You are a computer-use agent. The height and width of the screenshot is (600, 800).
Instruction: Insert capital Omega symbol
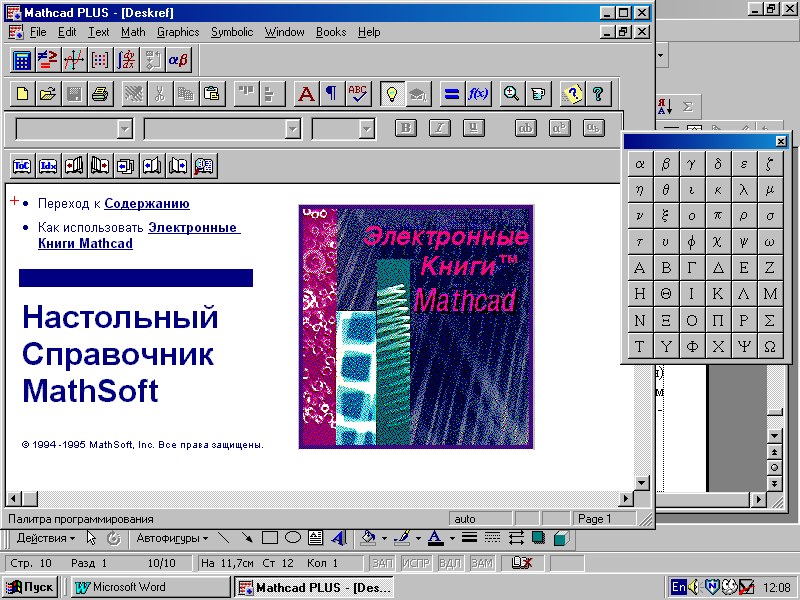pyautogui.click(x=770, y=346)
